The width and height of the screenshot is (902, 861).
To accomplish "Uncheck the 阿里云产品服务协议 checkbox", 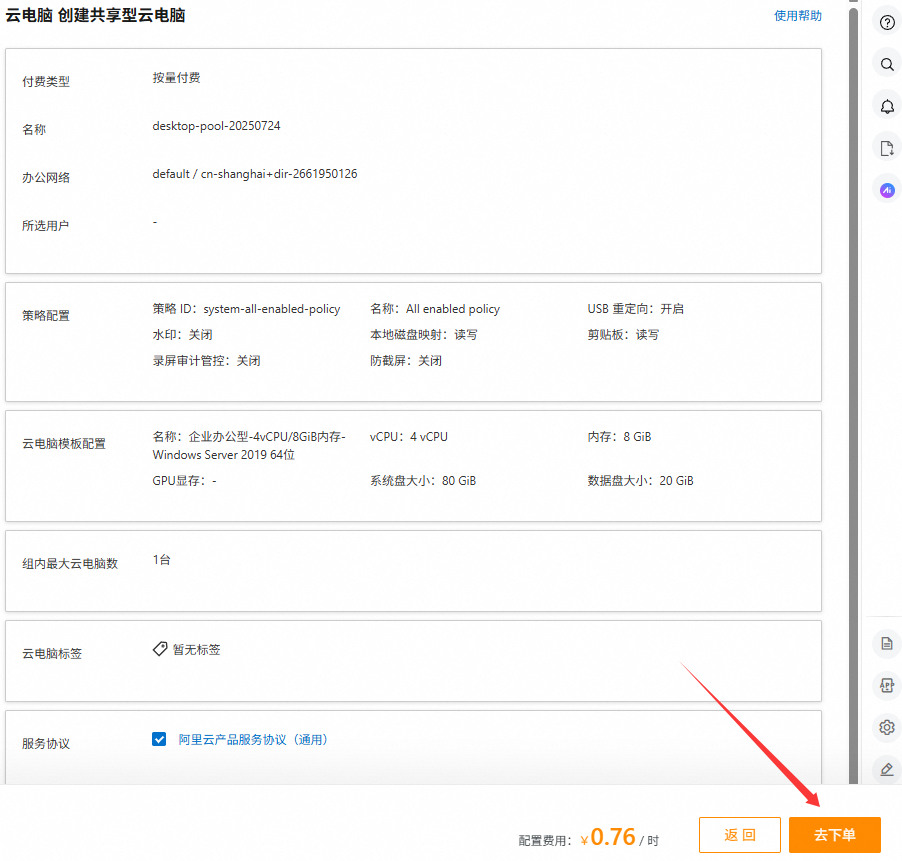I will click(x=159, y=740).
